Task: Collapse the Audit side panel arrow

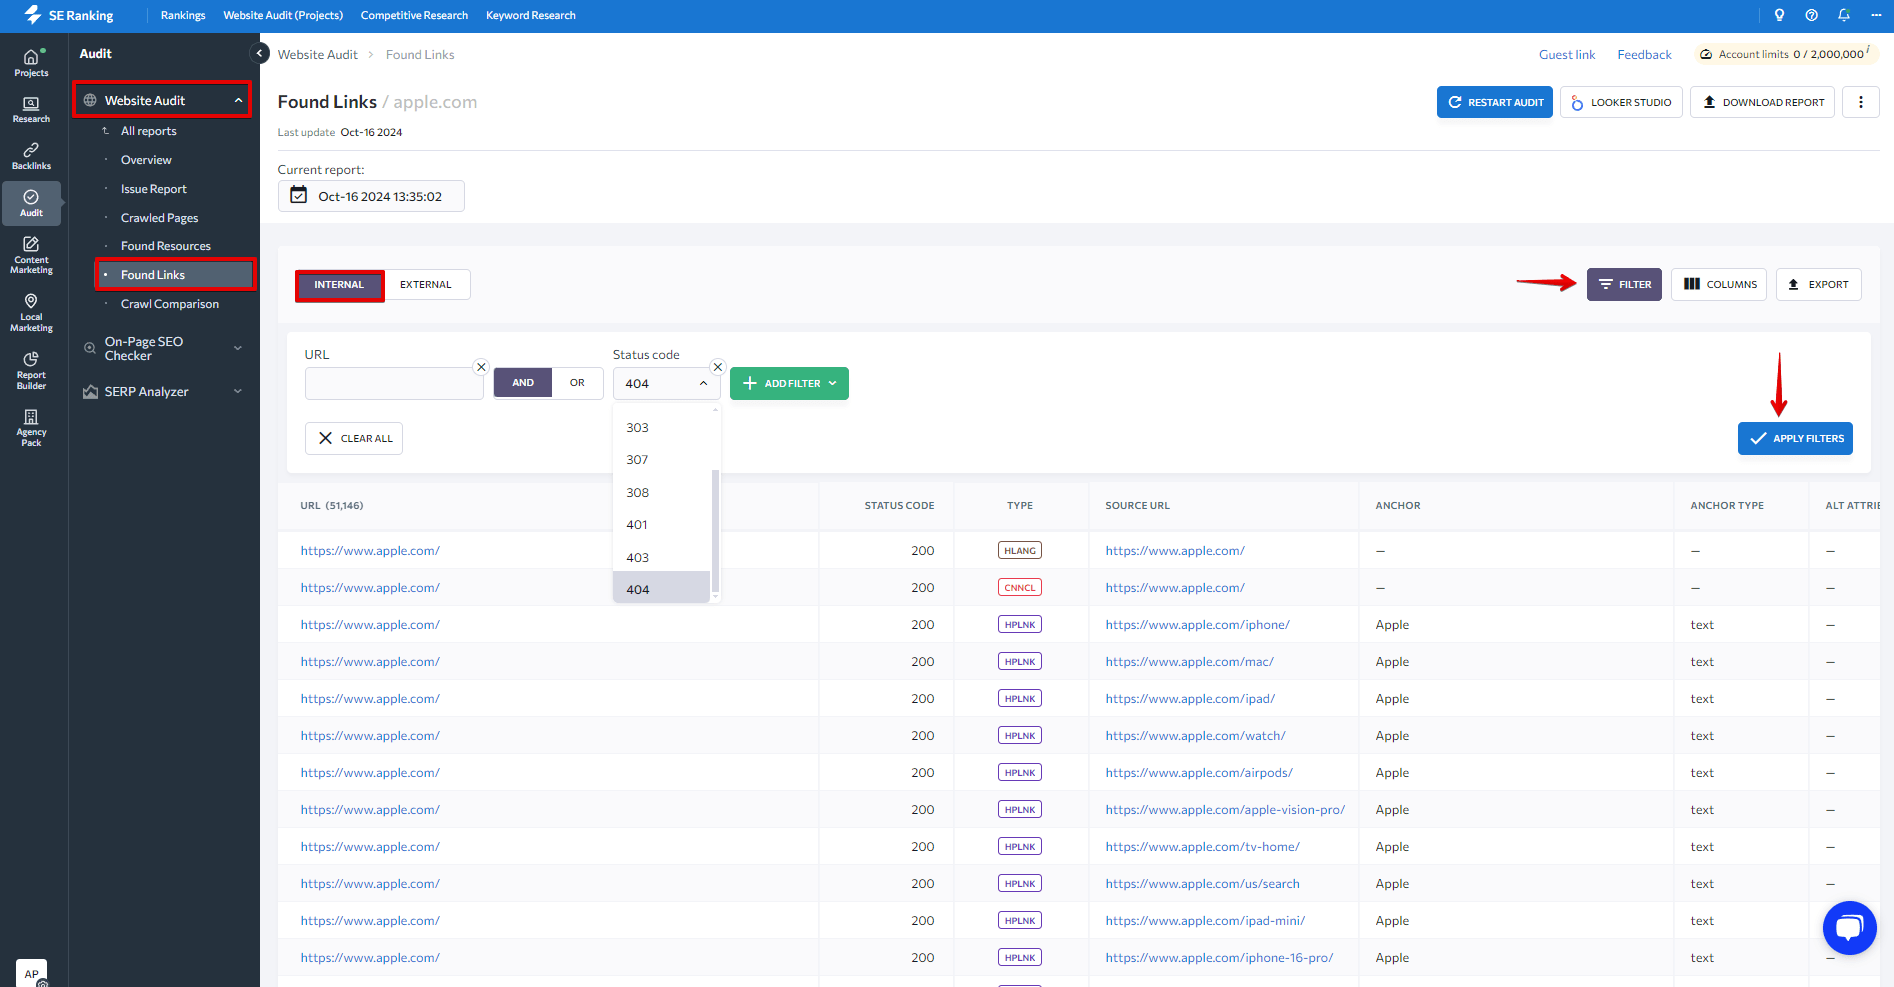Action: pyautogui.click(x=260, y=53)
